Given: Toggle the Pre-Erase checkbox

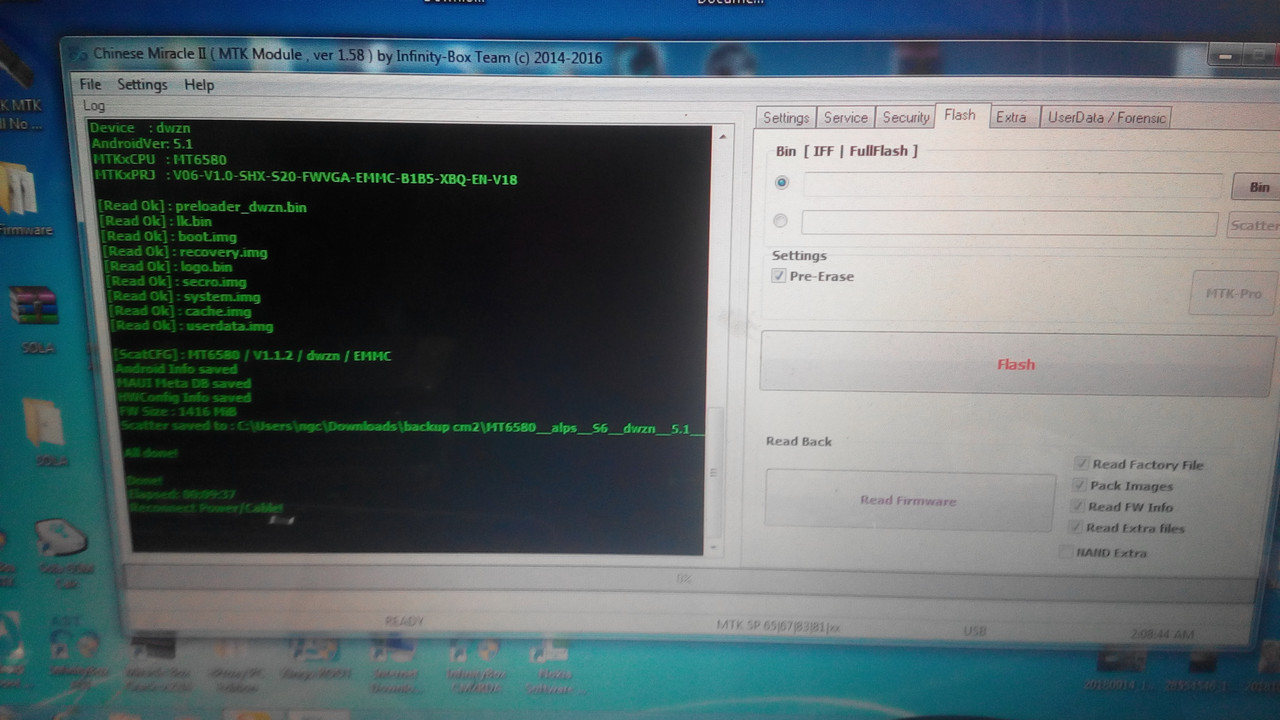Looking at the screenshot, I should (779, 276).
